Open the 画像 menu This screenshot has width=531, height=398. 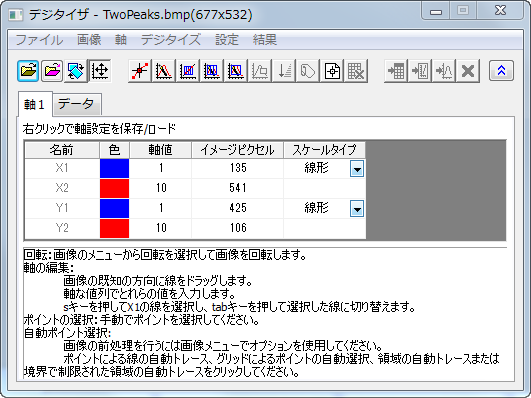pos(89,40)
